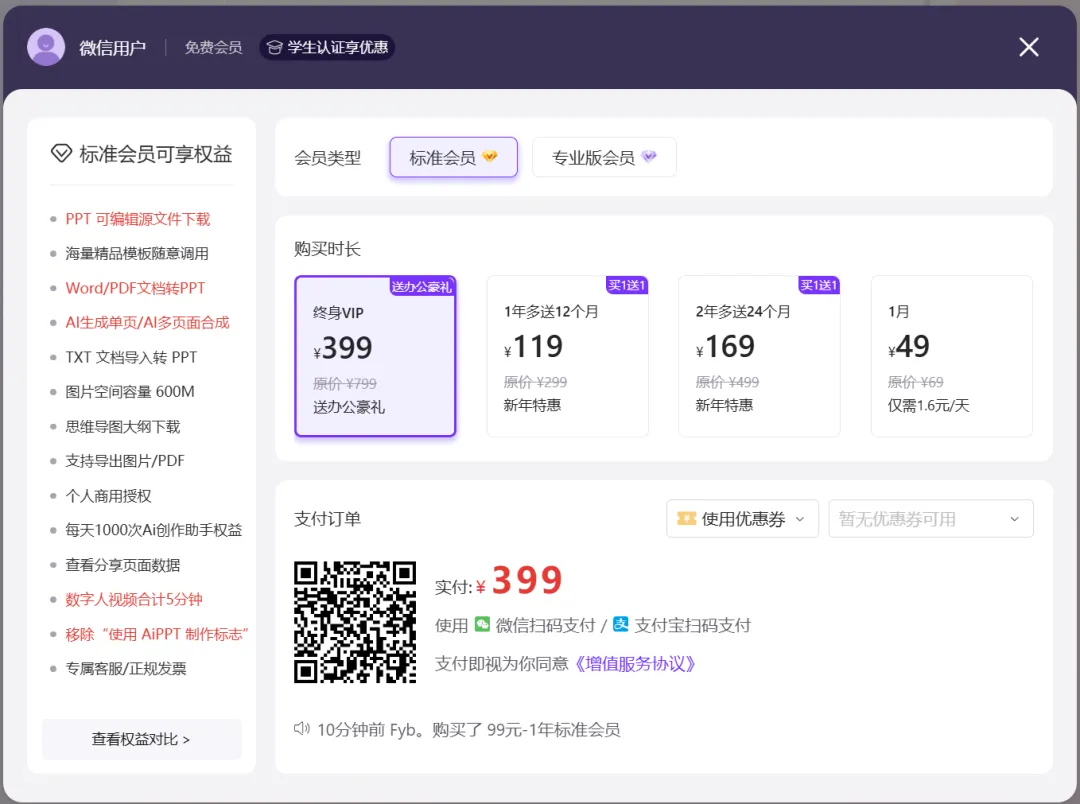Screen dimensions: 1080x804
Task: Click the PPT 可编辑源文件下载 benefit
Action: (138, 219)
